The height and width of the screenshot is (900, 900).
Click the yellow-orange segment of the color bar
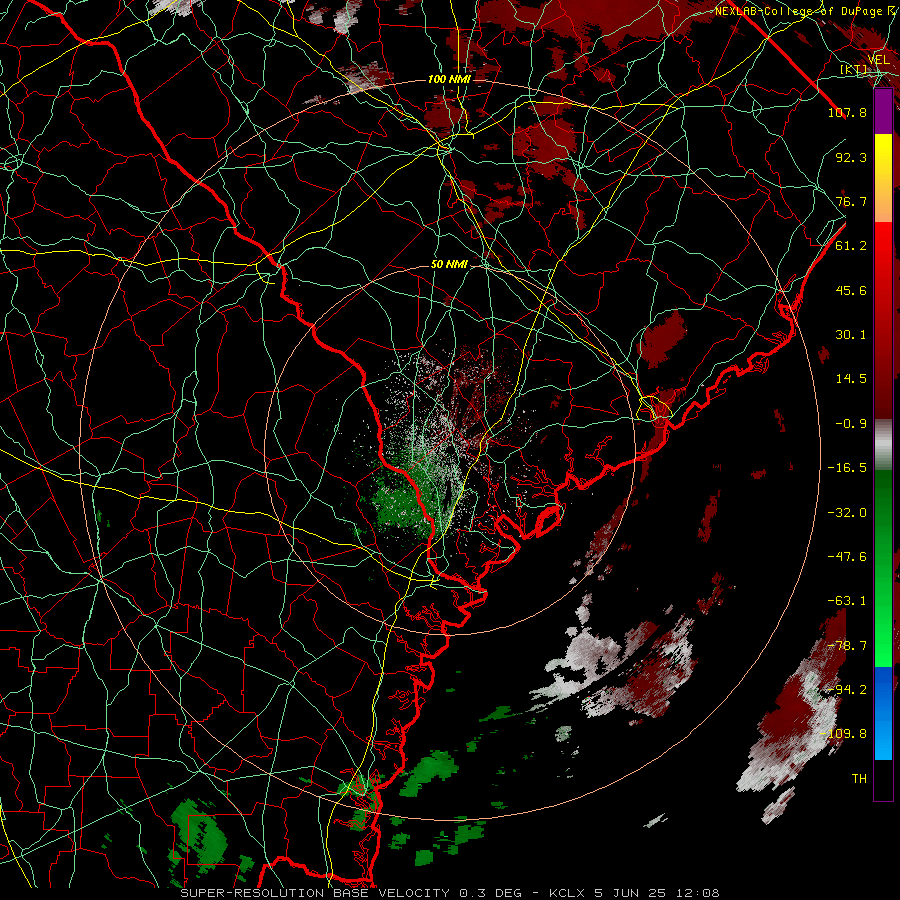tap(883, 178)
